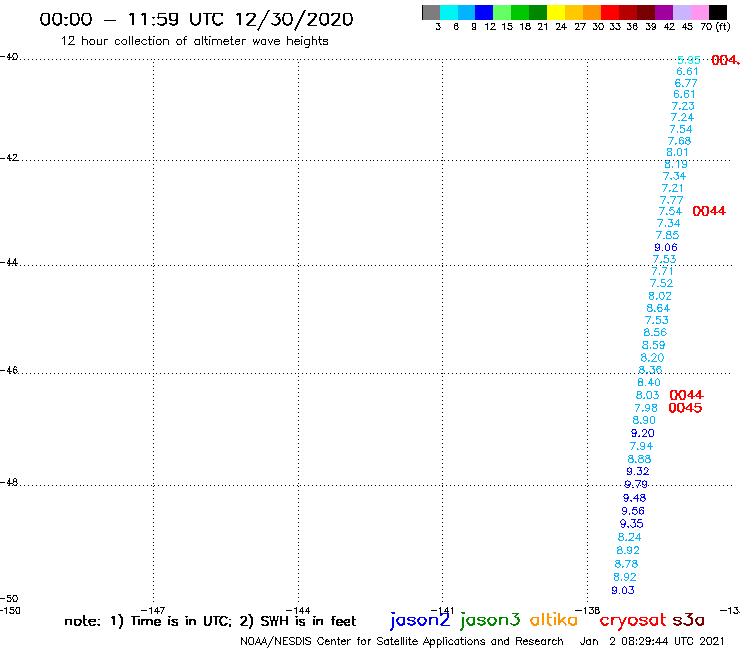Click the wave height value 9.20
Image resolution: width=740 pixels, height=650 pixels.
(x=642, y=433)
